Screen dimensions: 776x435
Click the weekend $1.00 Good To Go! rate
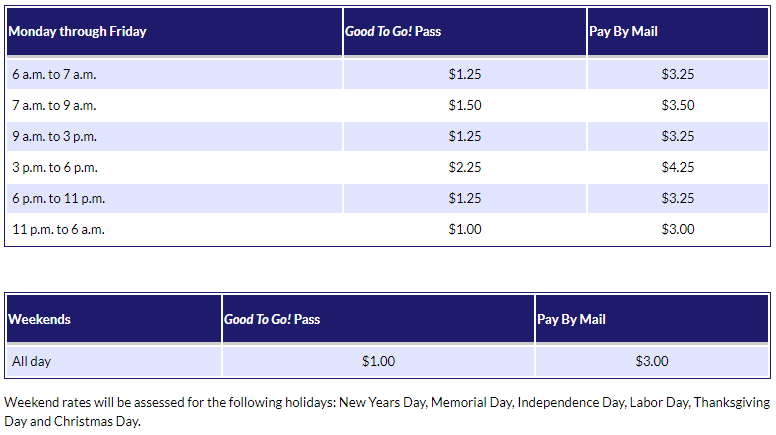[378, 361]
